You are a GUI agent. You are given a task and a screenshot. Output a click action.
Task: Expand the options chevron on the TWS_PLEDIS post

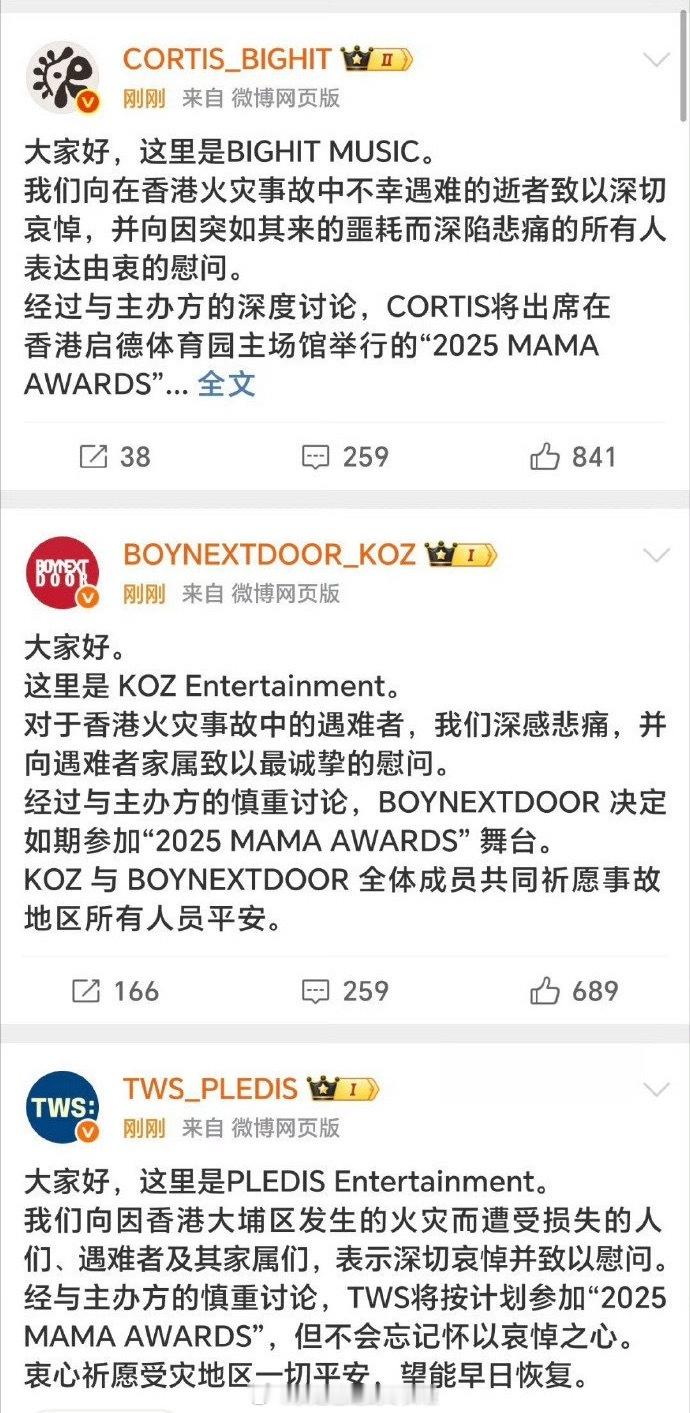tap(656, 1089)
